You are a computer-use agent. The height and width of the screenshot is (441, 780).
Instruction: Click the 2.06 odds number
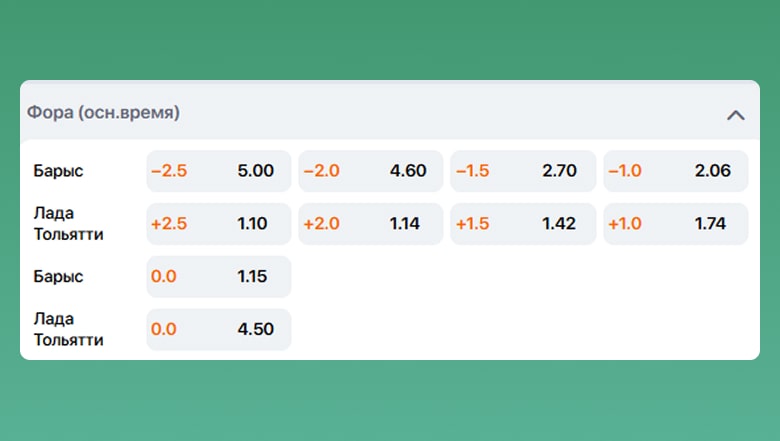point(712,171)
